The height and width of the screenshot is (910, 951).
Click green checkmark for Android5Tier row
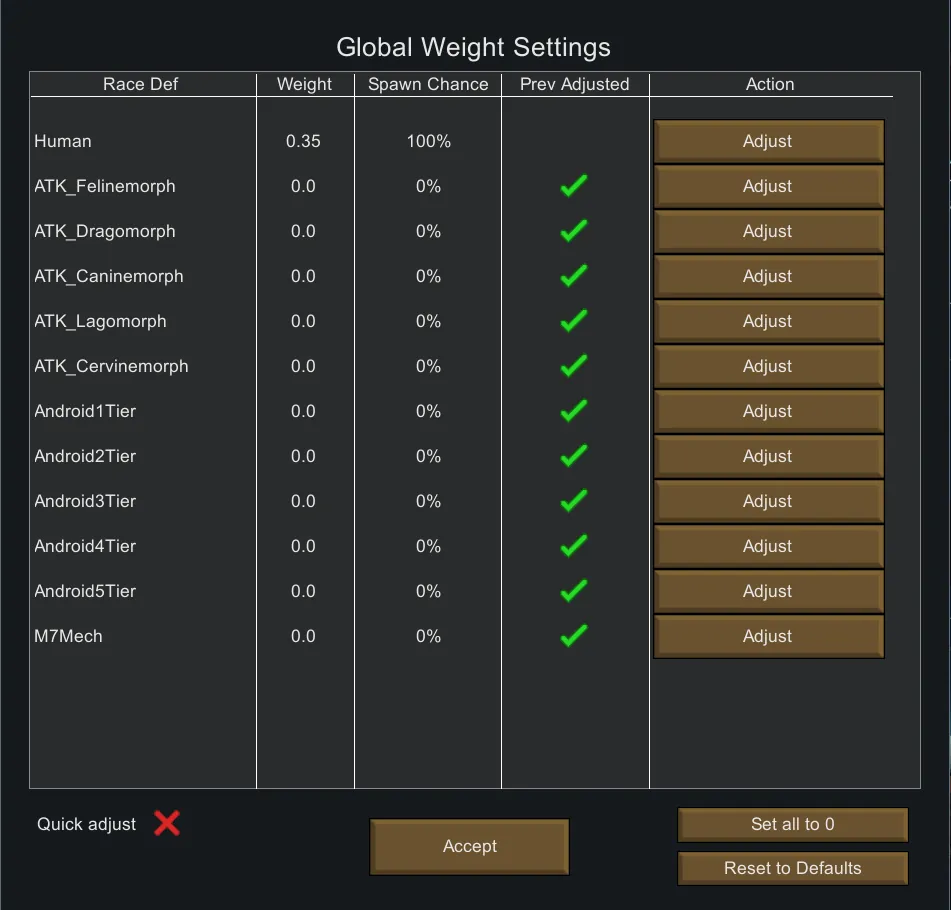(574, 591)
